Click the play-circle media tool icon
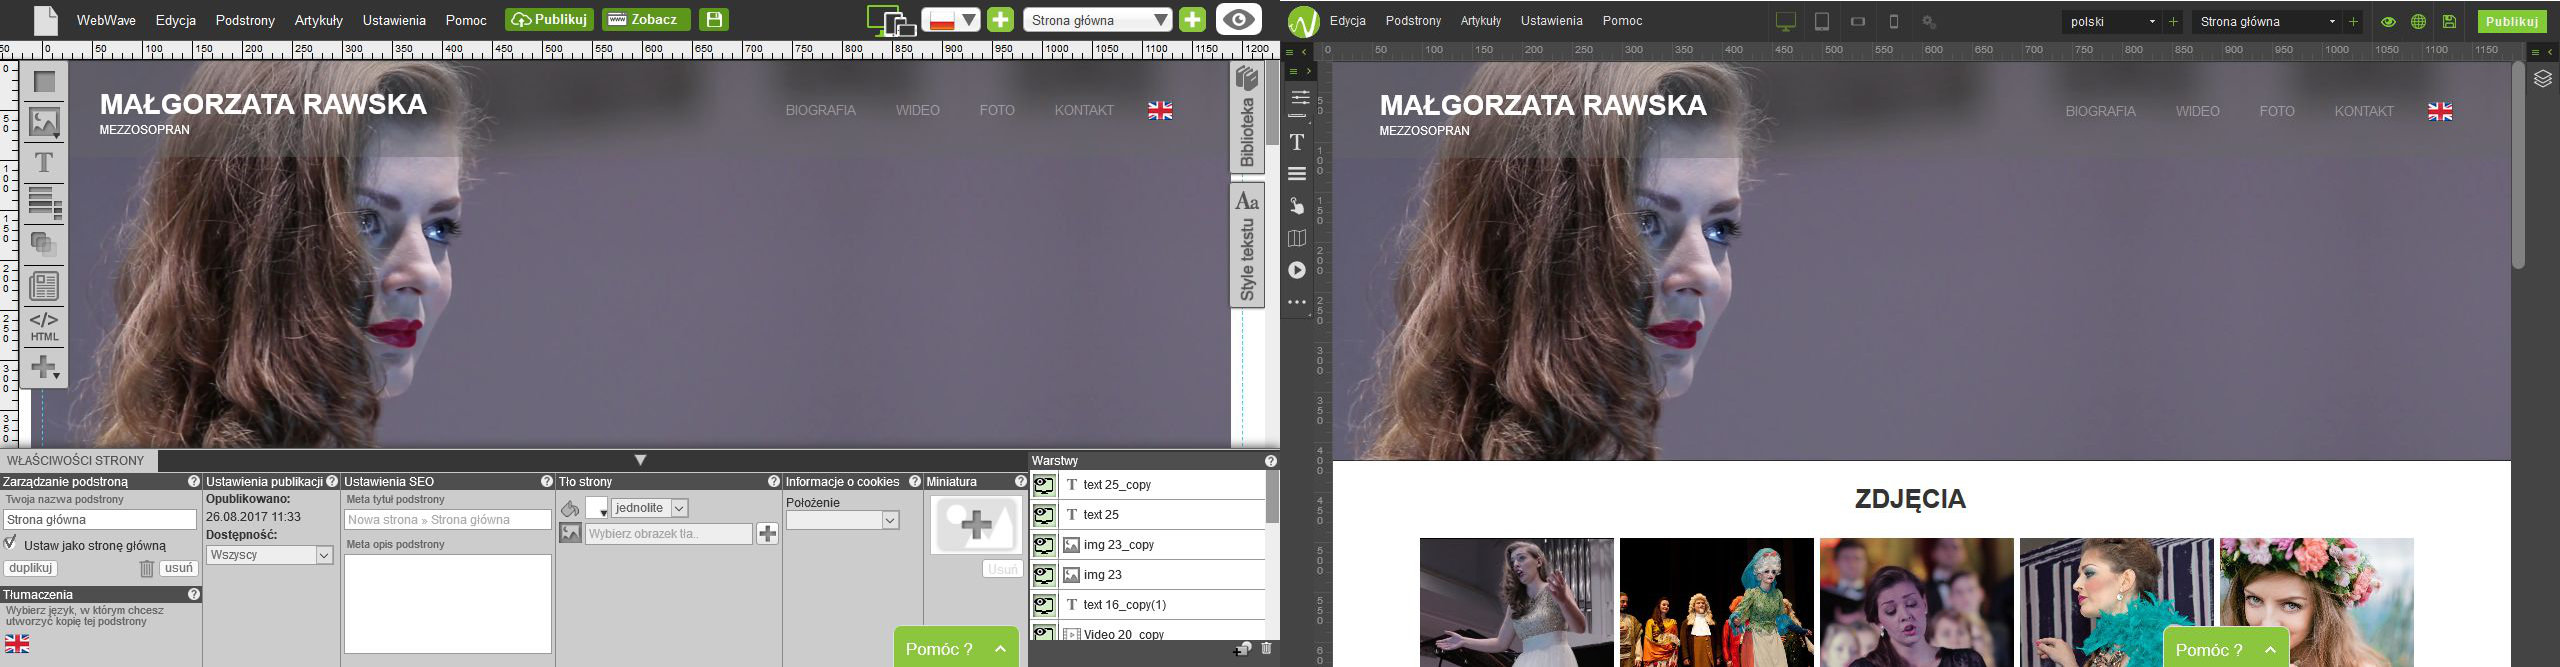 (x=1297, y=270)
